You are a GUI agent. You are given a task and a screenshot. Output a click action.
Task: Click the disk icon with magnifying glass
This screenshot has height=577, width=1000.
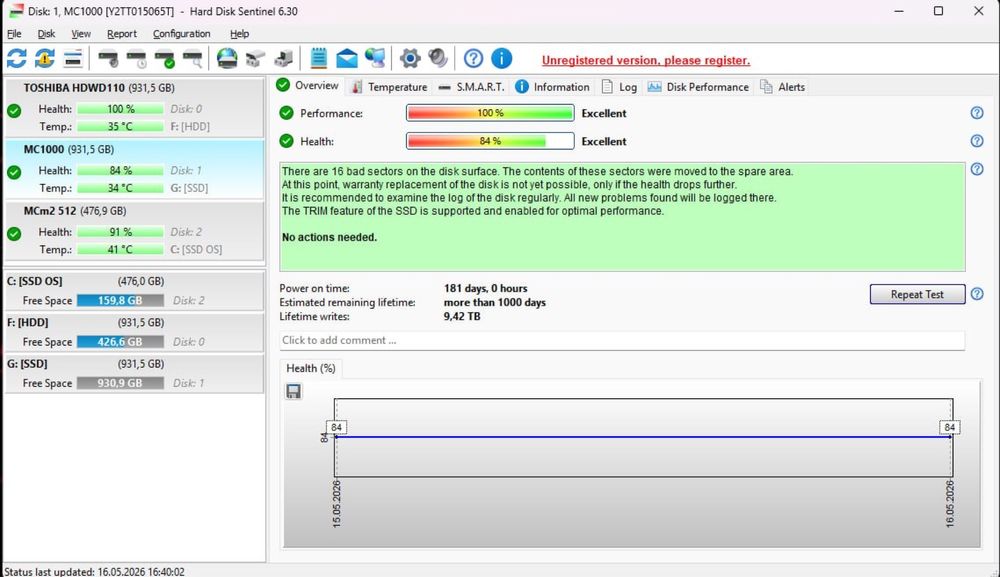[193, 59]
